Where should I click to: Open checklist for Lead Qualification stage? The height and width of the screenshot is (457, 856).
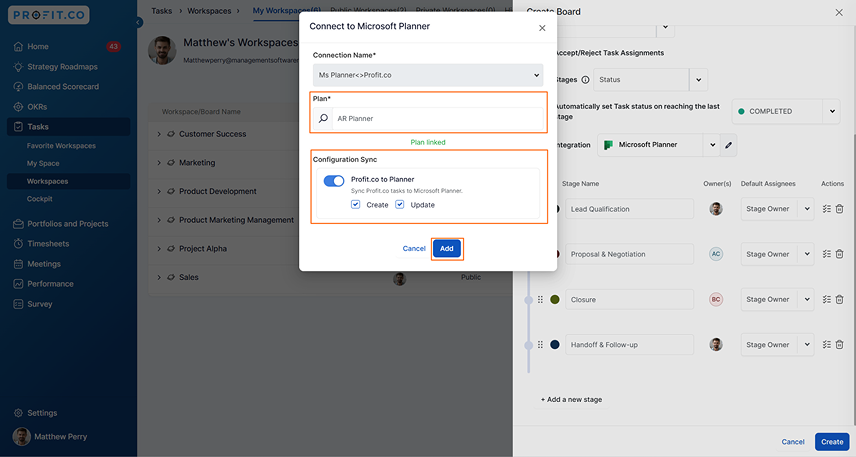click(827, 209)
